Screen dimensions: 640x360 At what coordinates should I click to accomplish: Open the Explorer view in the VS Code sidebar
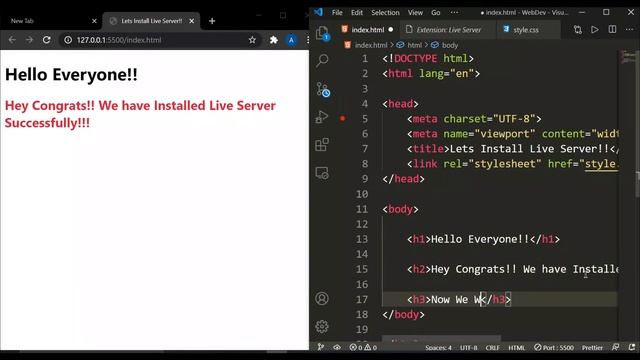[x=322, y=33]
